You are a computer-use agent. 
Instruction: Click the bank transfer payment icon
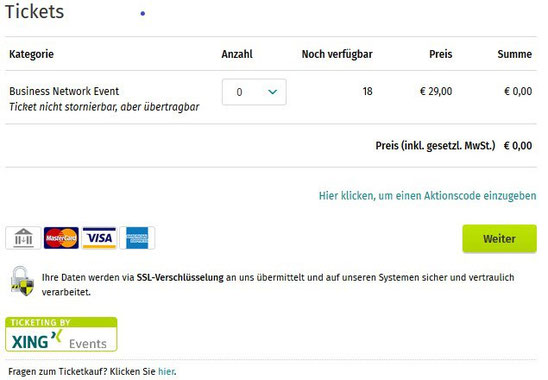click(23, 238)
